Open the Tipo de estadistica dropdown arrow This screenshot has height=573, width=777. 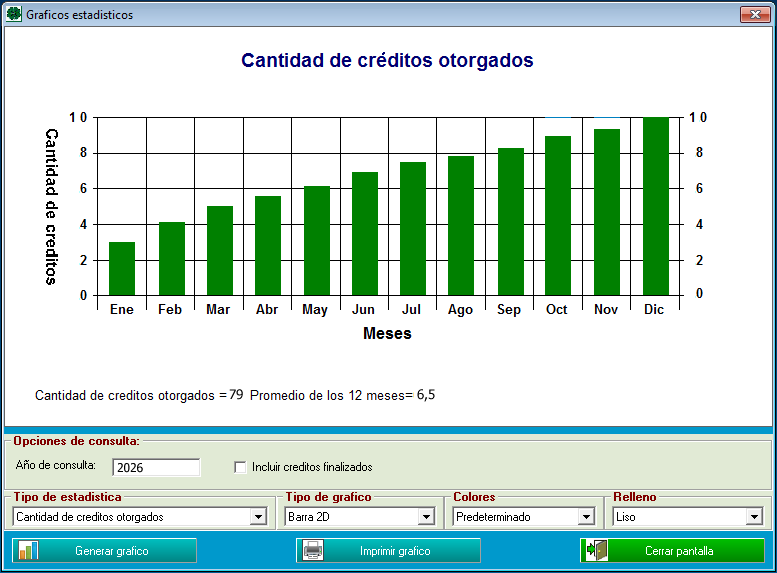(259, 517)
